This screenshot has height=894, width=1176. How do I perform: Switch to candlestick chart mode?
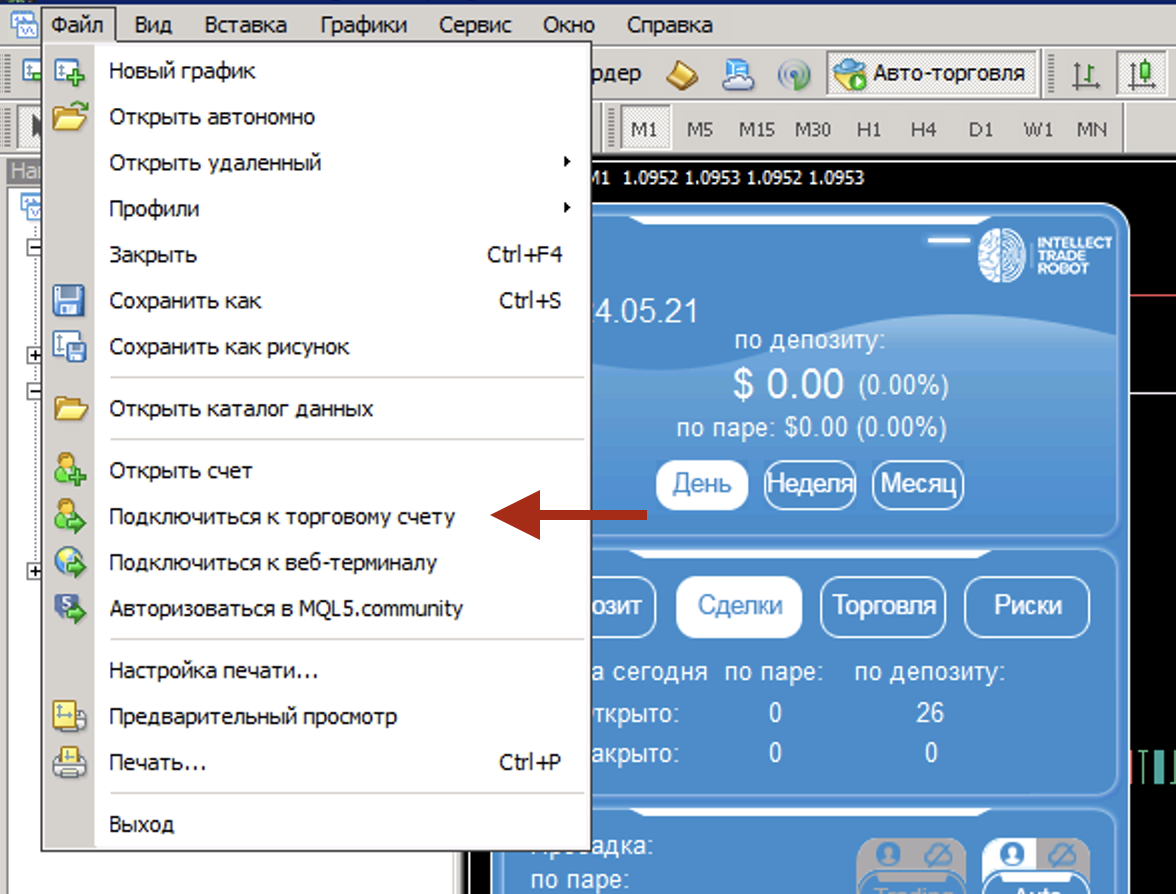point(1142,74)
